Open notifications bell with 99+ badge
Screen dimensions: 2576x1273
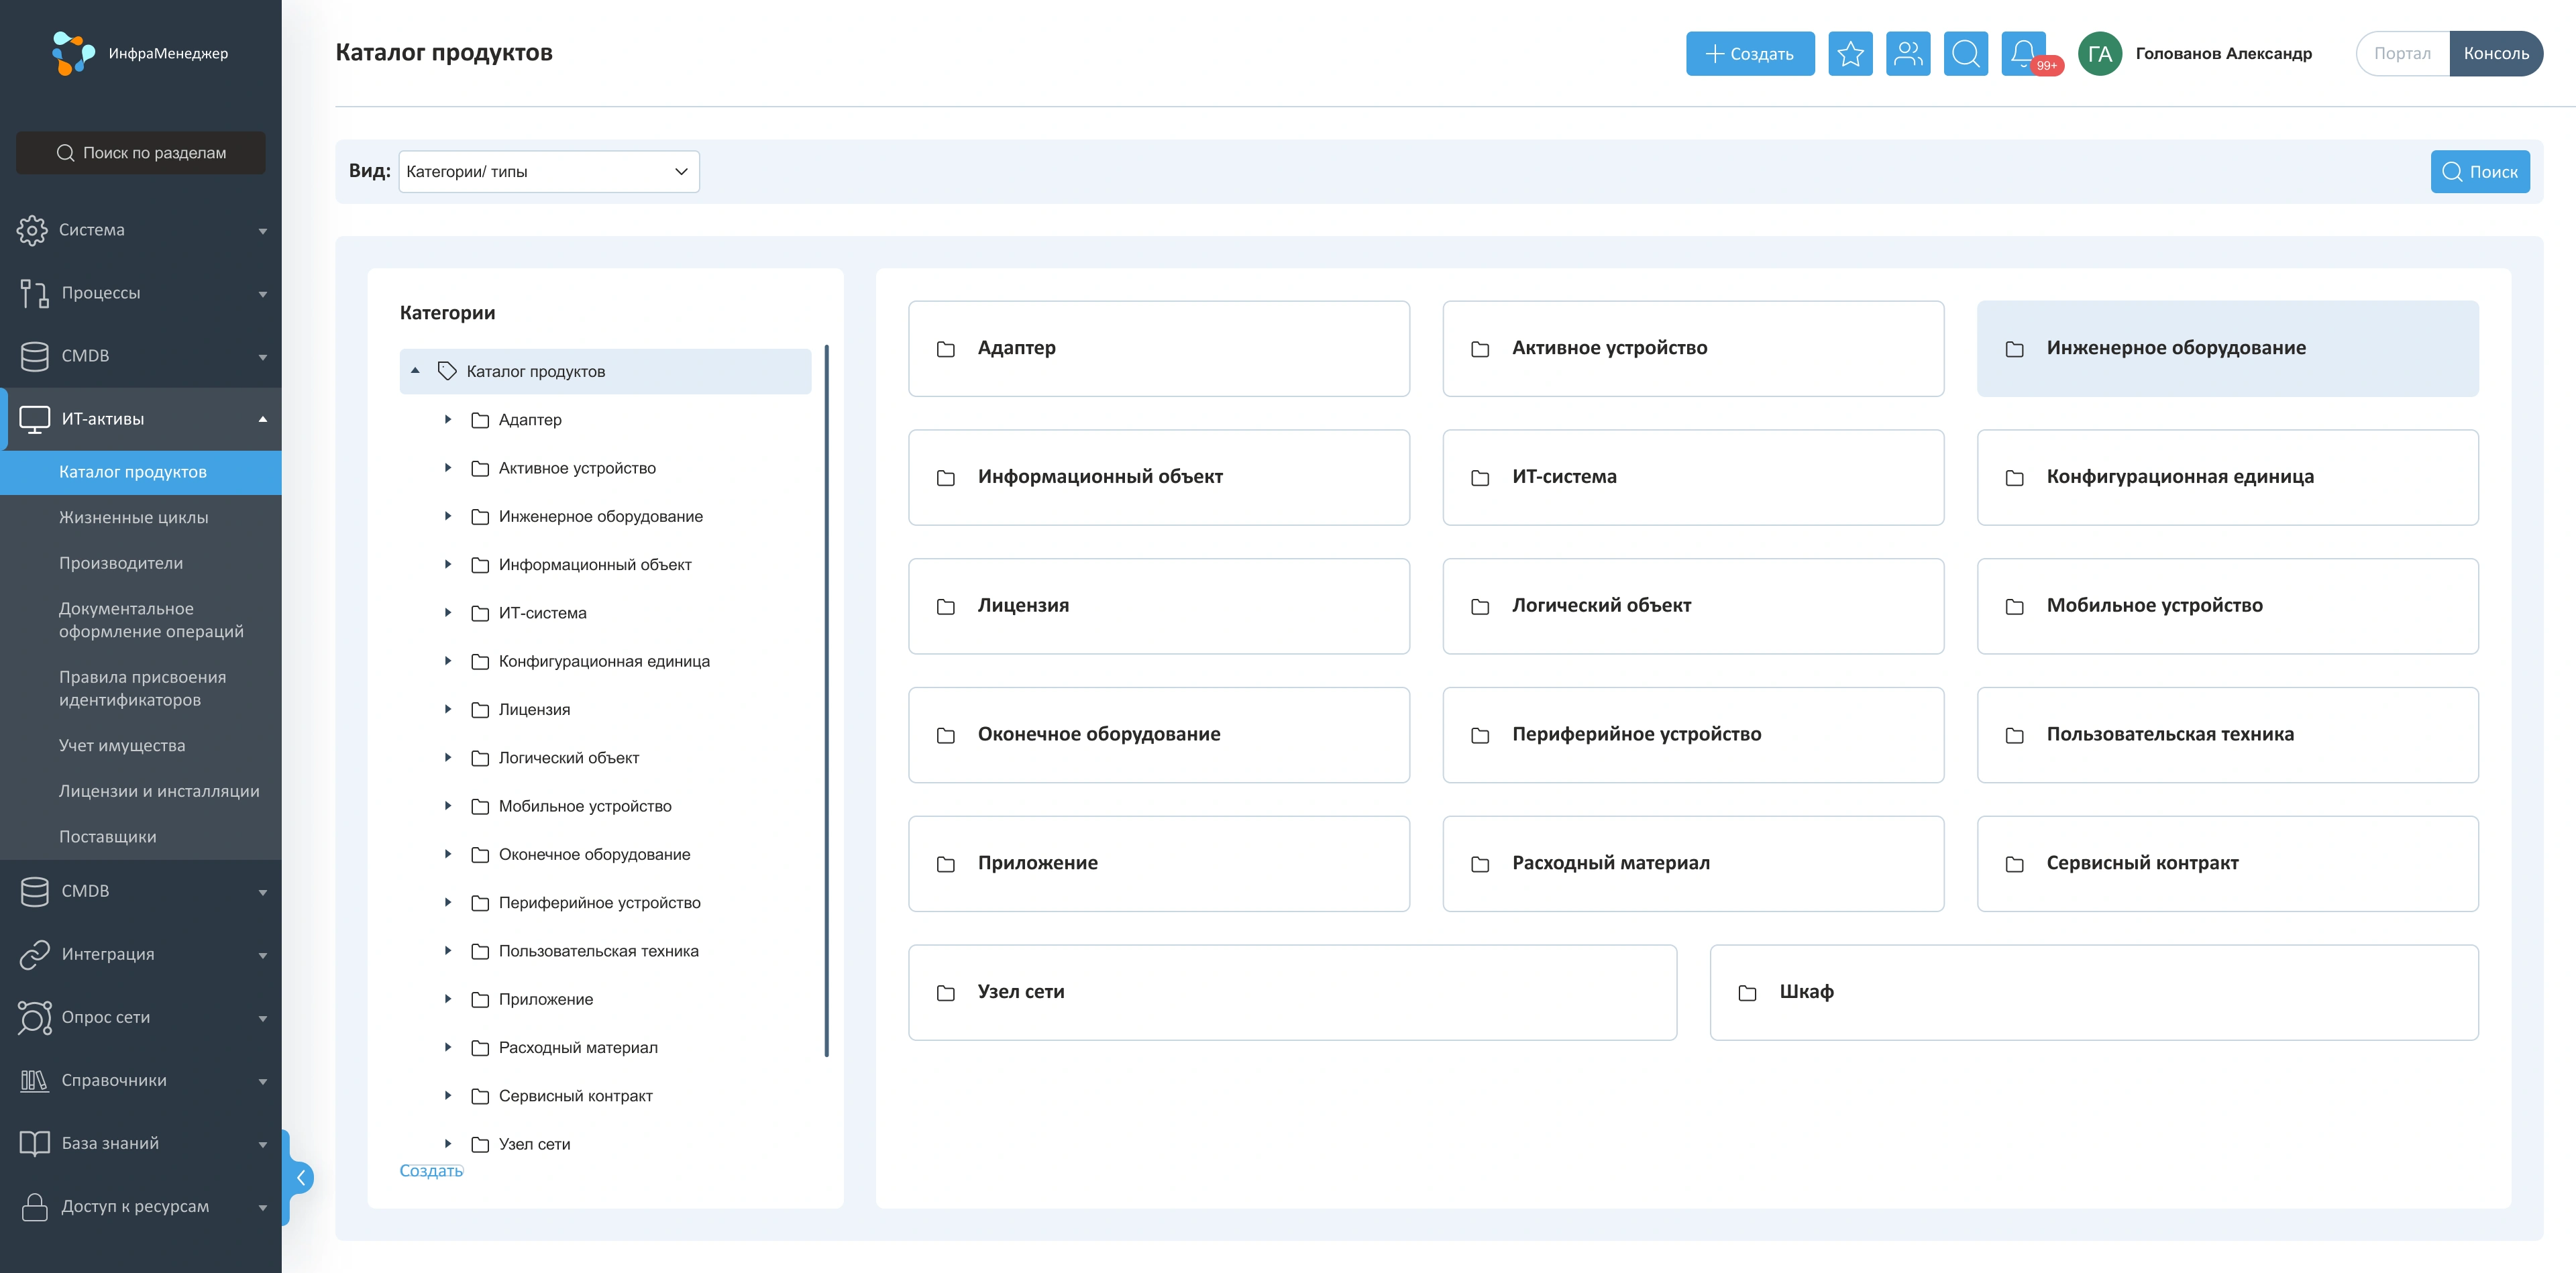(x=2024, y=54)
